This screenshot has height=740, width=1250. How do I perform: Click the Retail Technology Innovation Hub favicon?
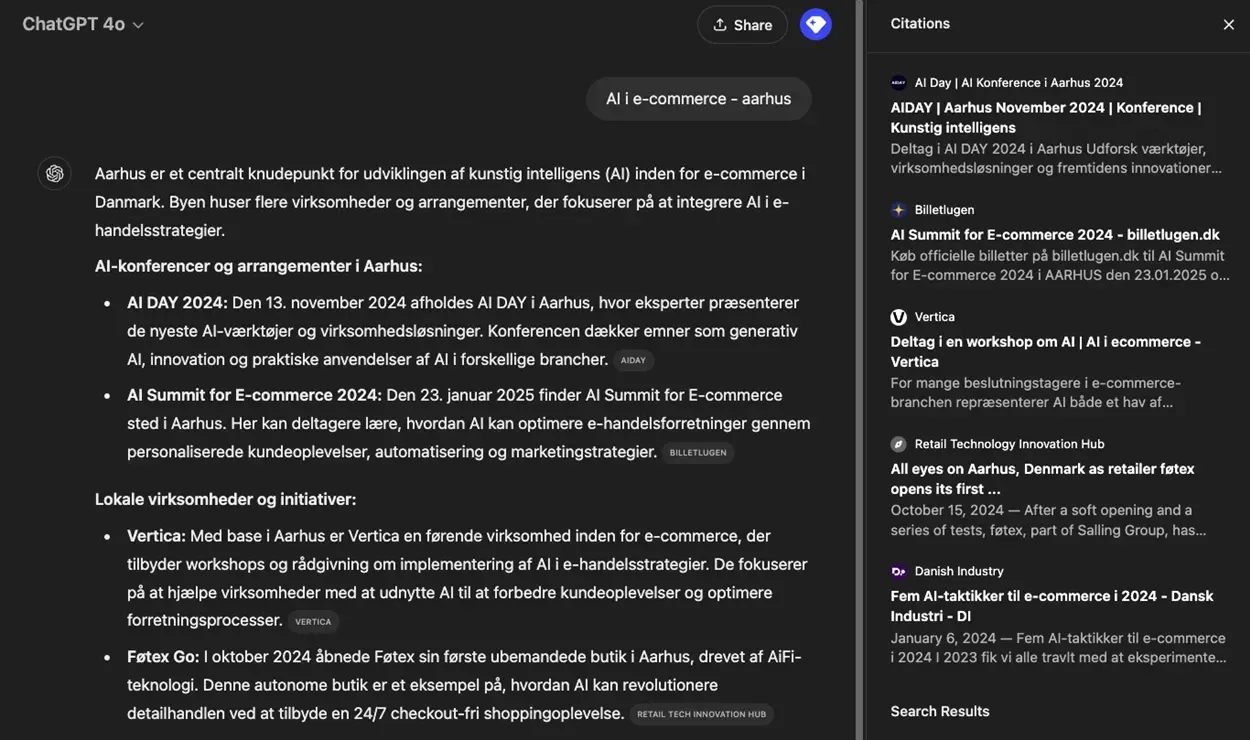tap(898, 444)
